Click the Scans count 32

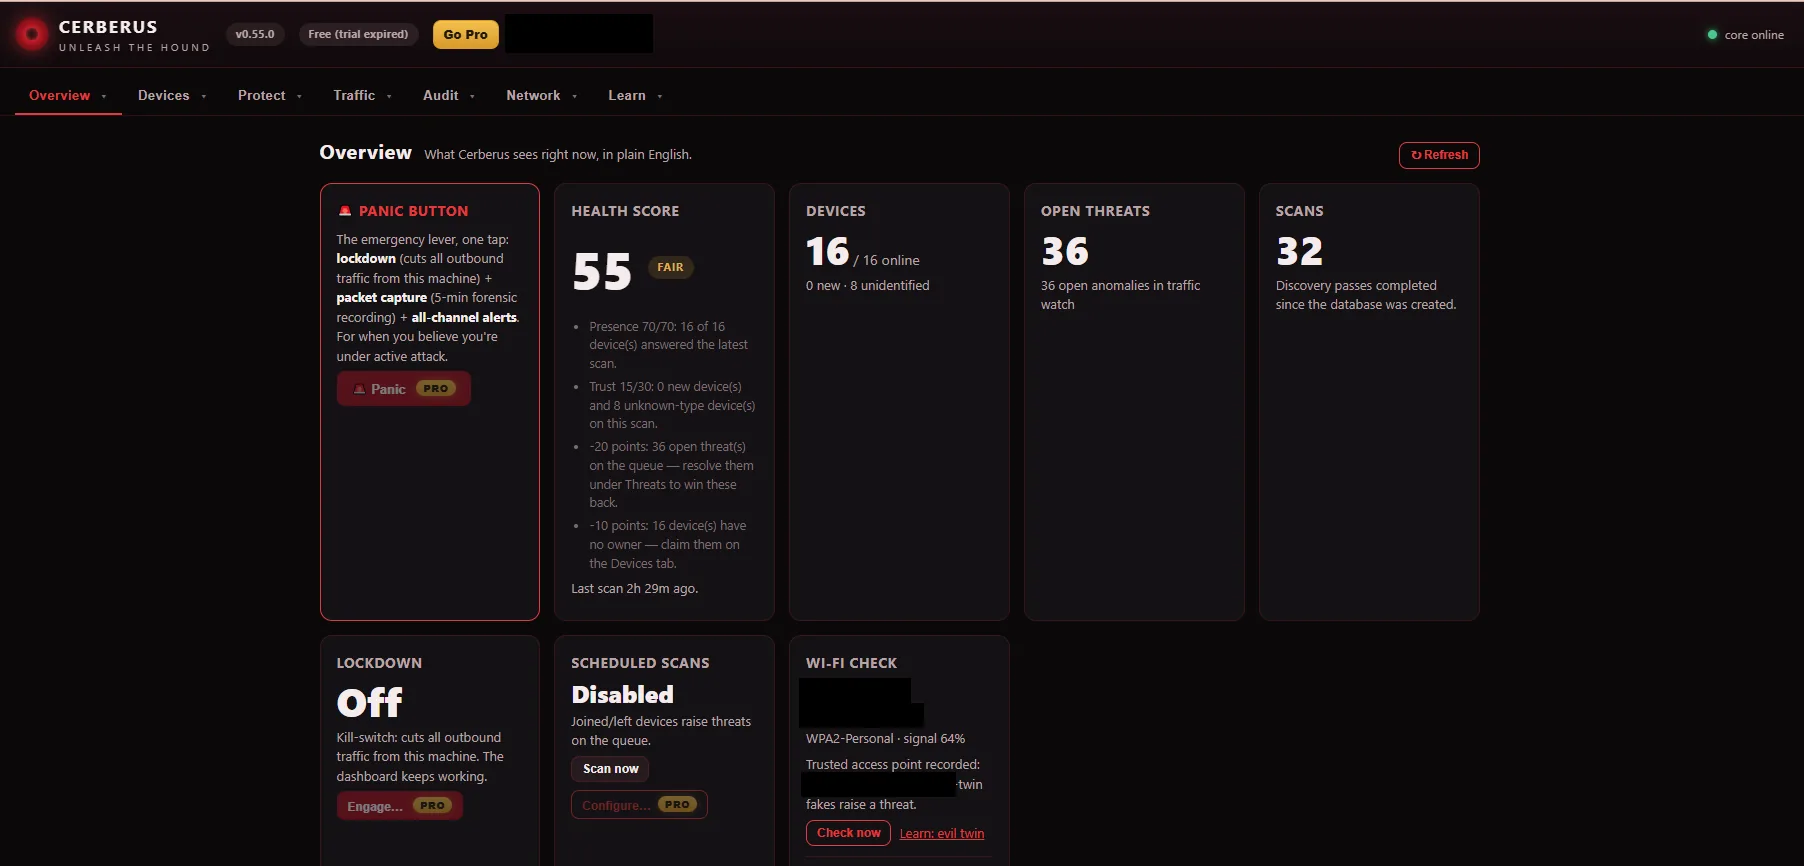(1299, 252)
